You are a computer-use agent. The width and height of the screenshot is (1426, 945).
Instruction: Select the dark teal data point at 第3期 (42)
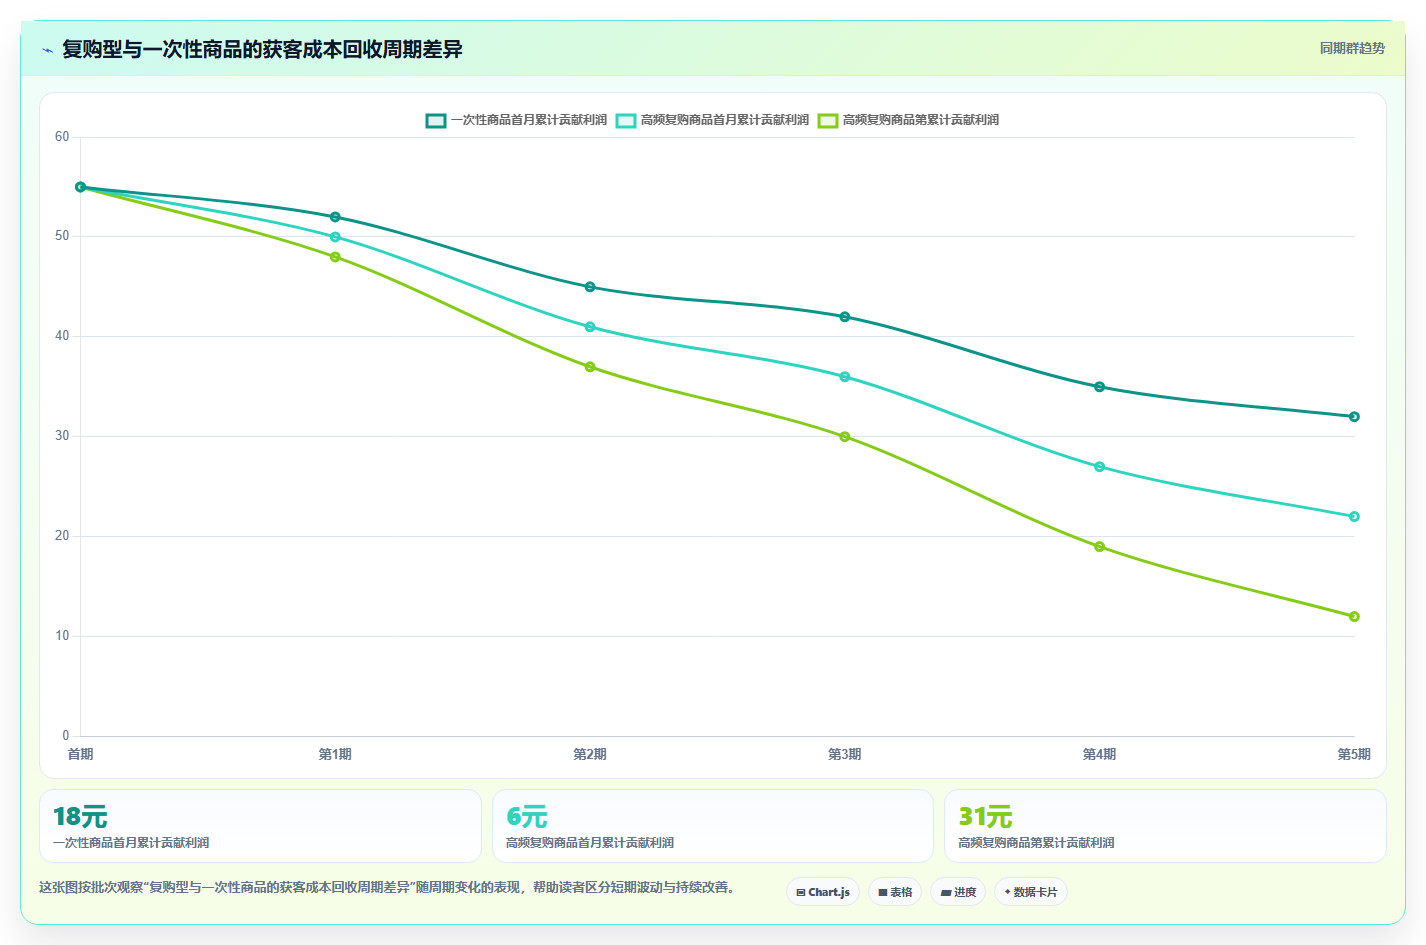(845, 317)
